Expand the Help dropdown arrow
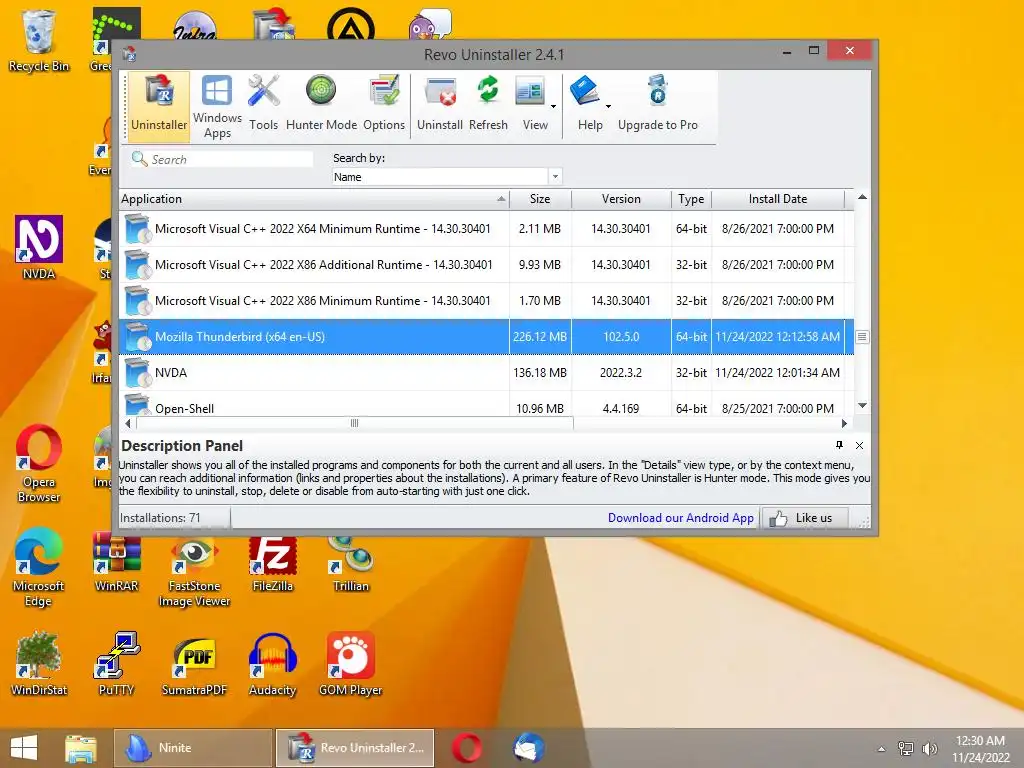1024x768 pixels. [608, 106]
